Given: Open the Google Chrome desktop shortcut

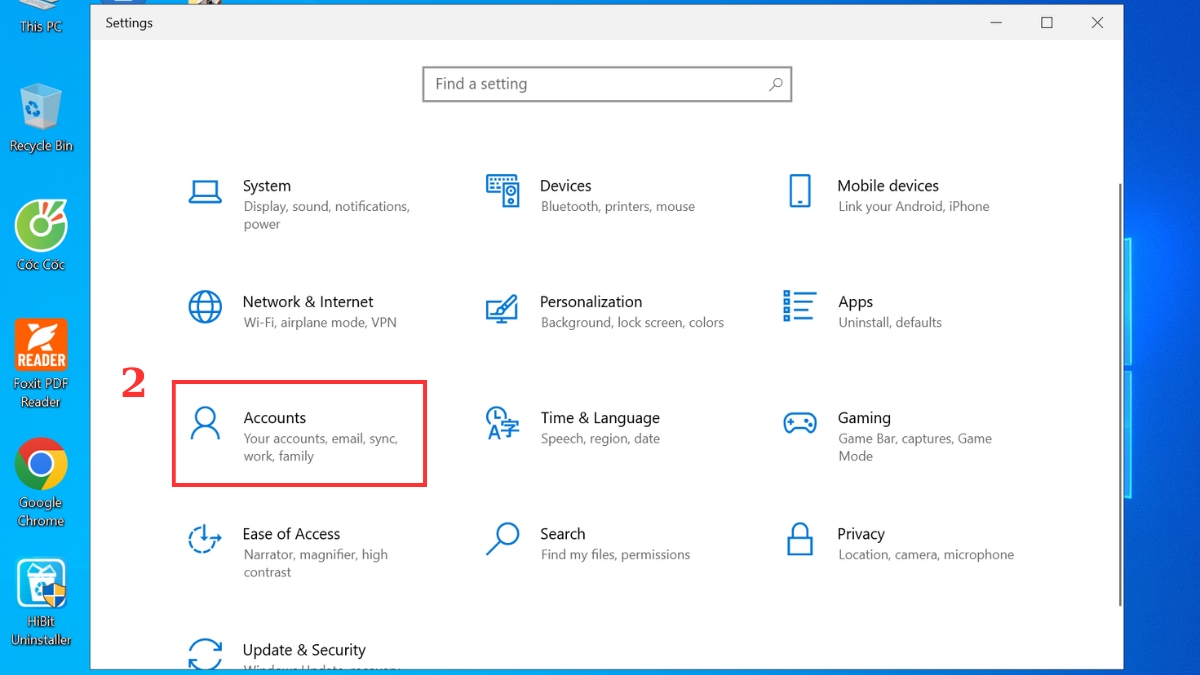Looking at the screenshot, I should tap(41, 464).
